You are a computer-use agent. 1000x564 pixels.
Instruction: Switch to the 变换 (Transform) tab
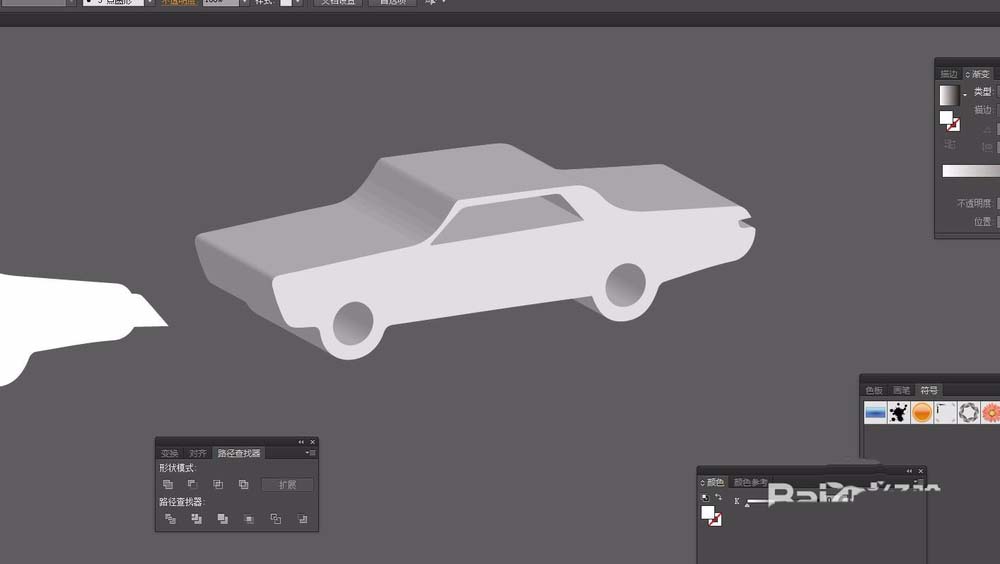[x=170, y=453]
